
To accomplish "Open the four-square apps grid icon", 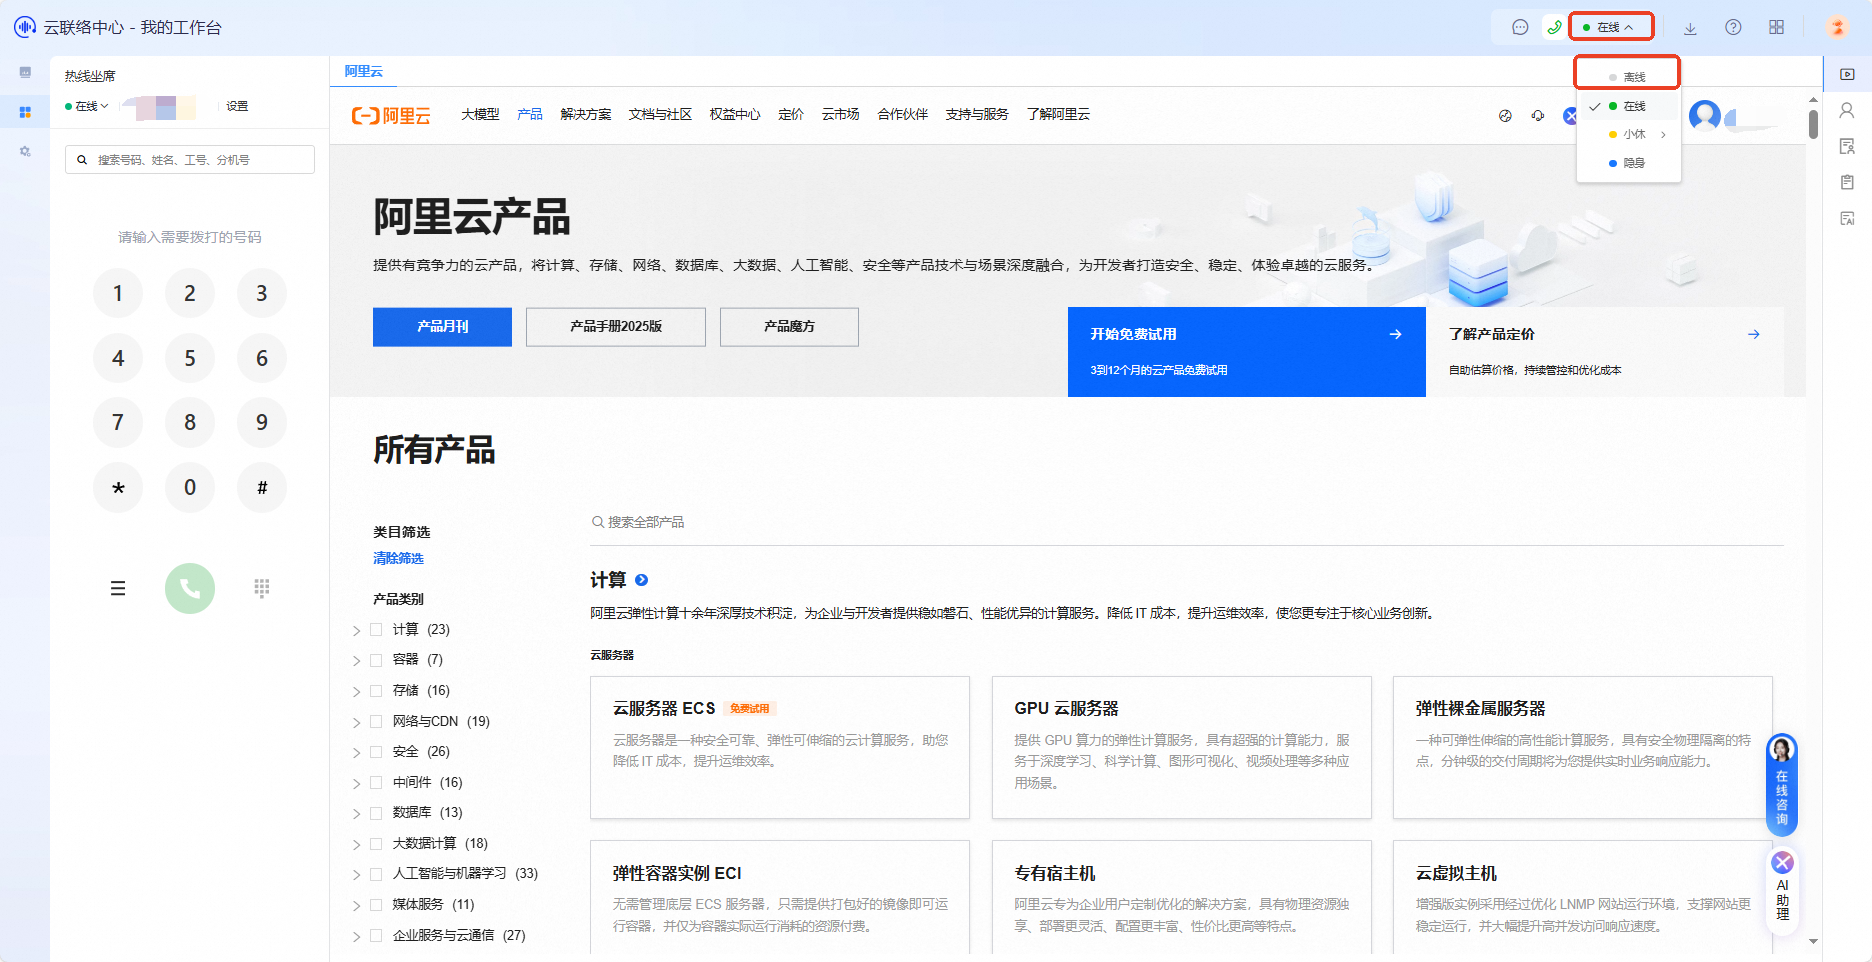I will point(1776,27).
